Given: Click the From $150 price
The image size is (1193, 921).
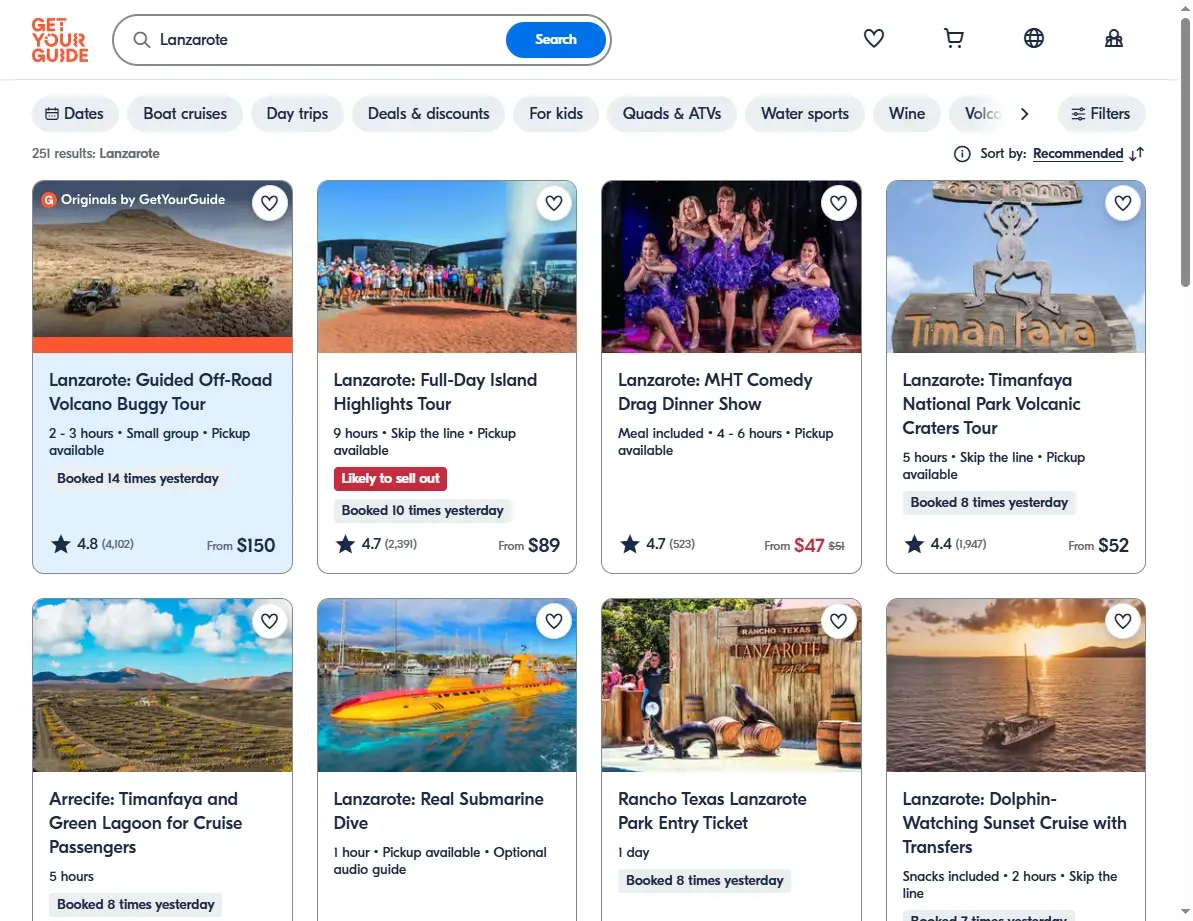Looking at the screenshot, I should (240, 545).
